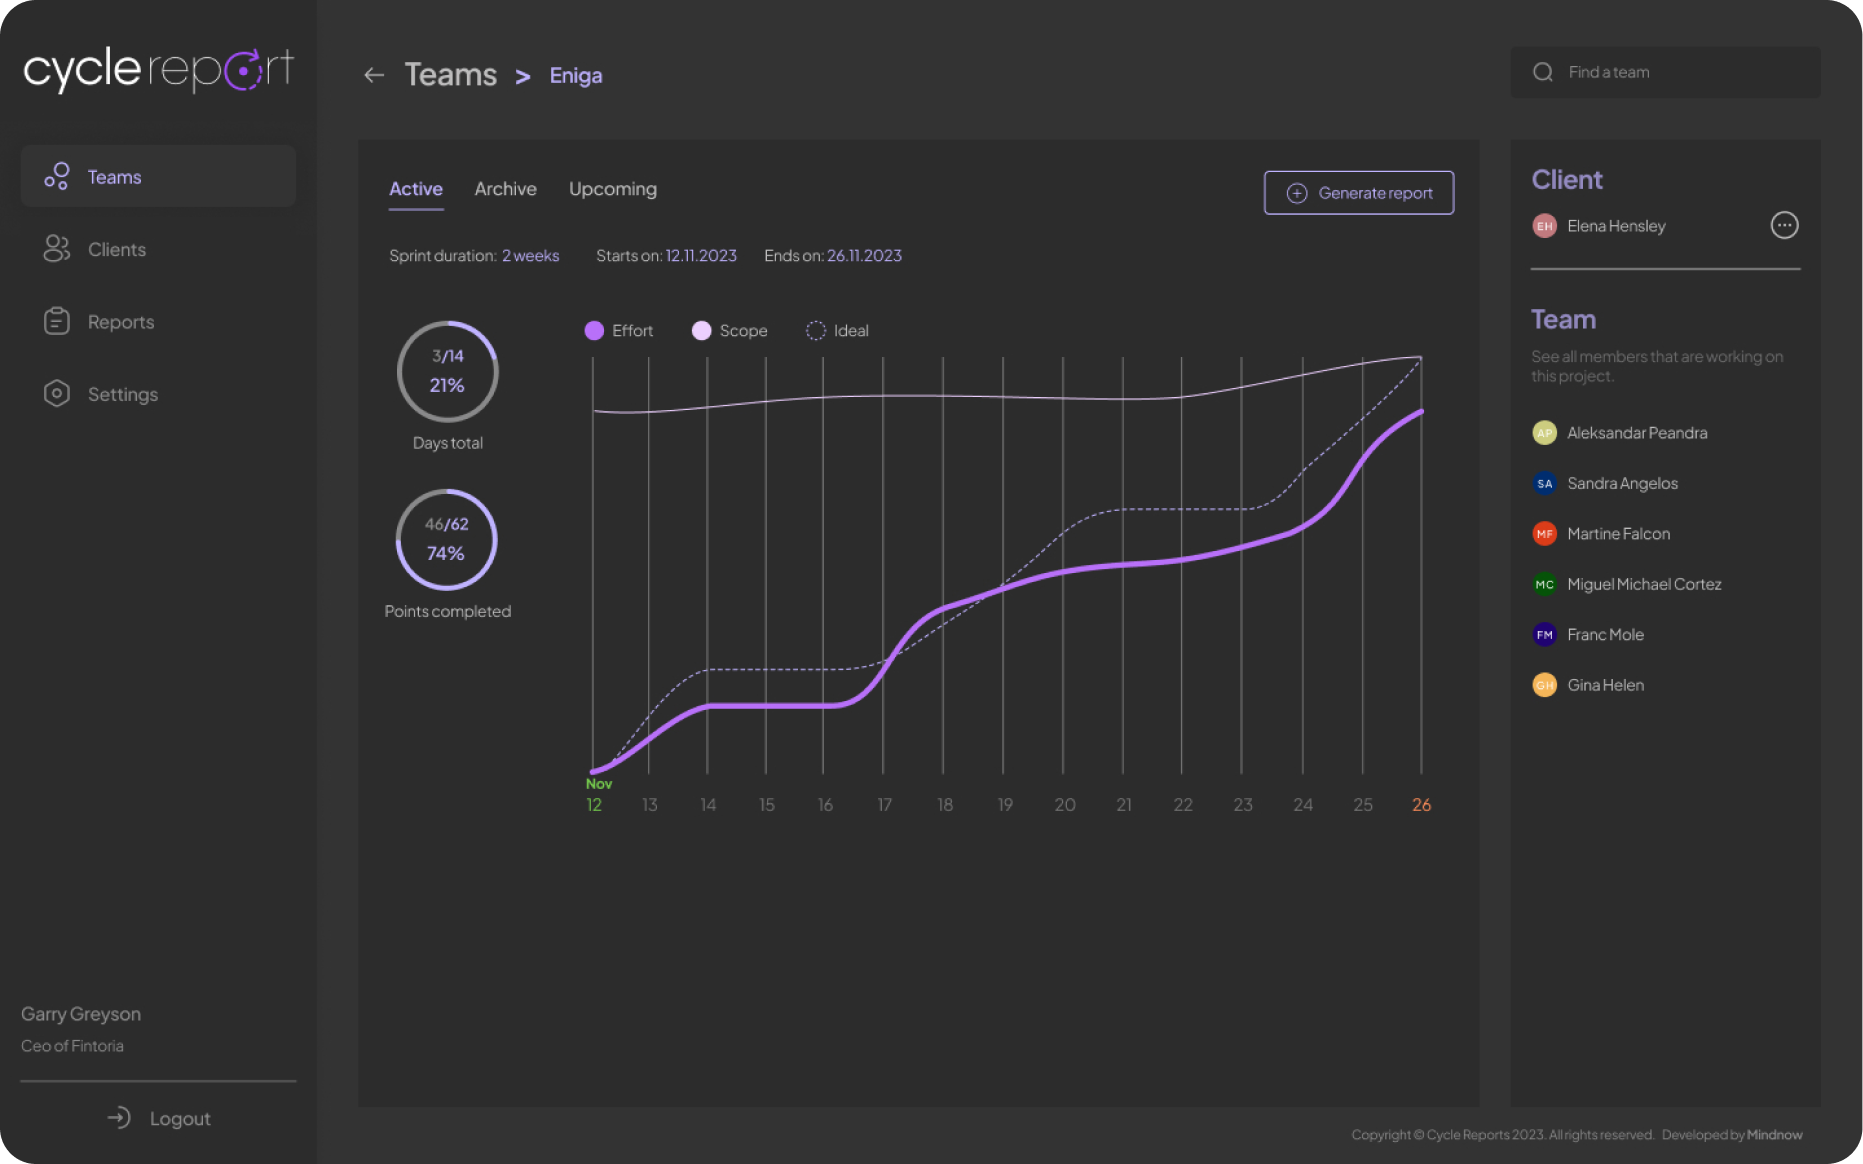The image size is (1863, 1164).
Task: Click the Reports clipboard icon
Action: [x=56, y=321]
